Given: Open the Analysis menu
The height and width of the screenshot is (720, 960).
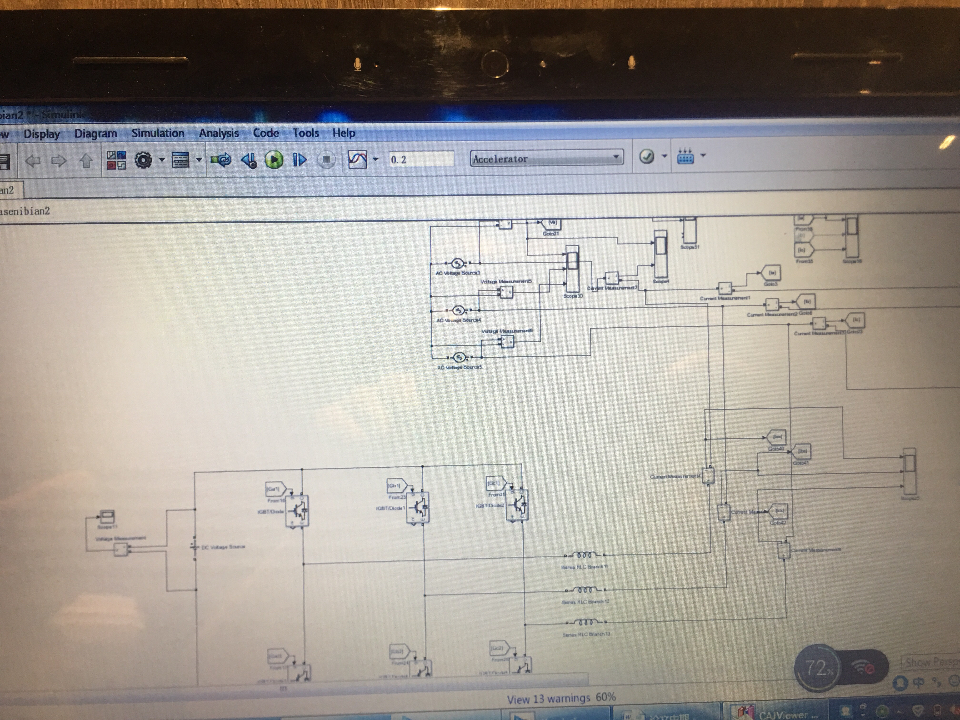Looking at the screenshot, I should (219, 133).
